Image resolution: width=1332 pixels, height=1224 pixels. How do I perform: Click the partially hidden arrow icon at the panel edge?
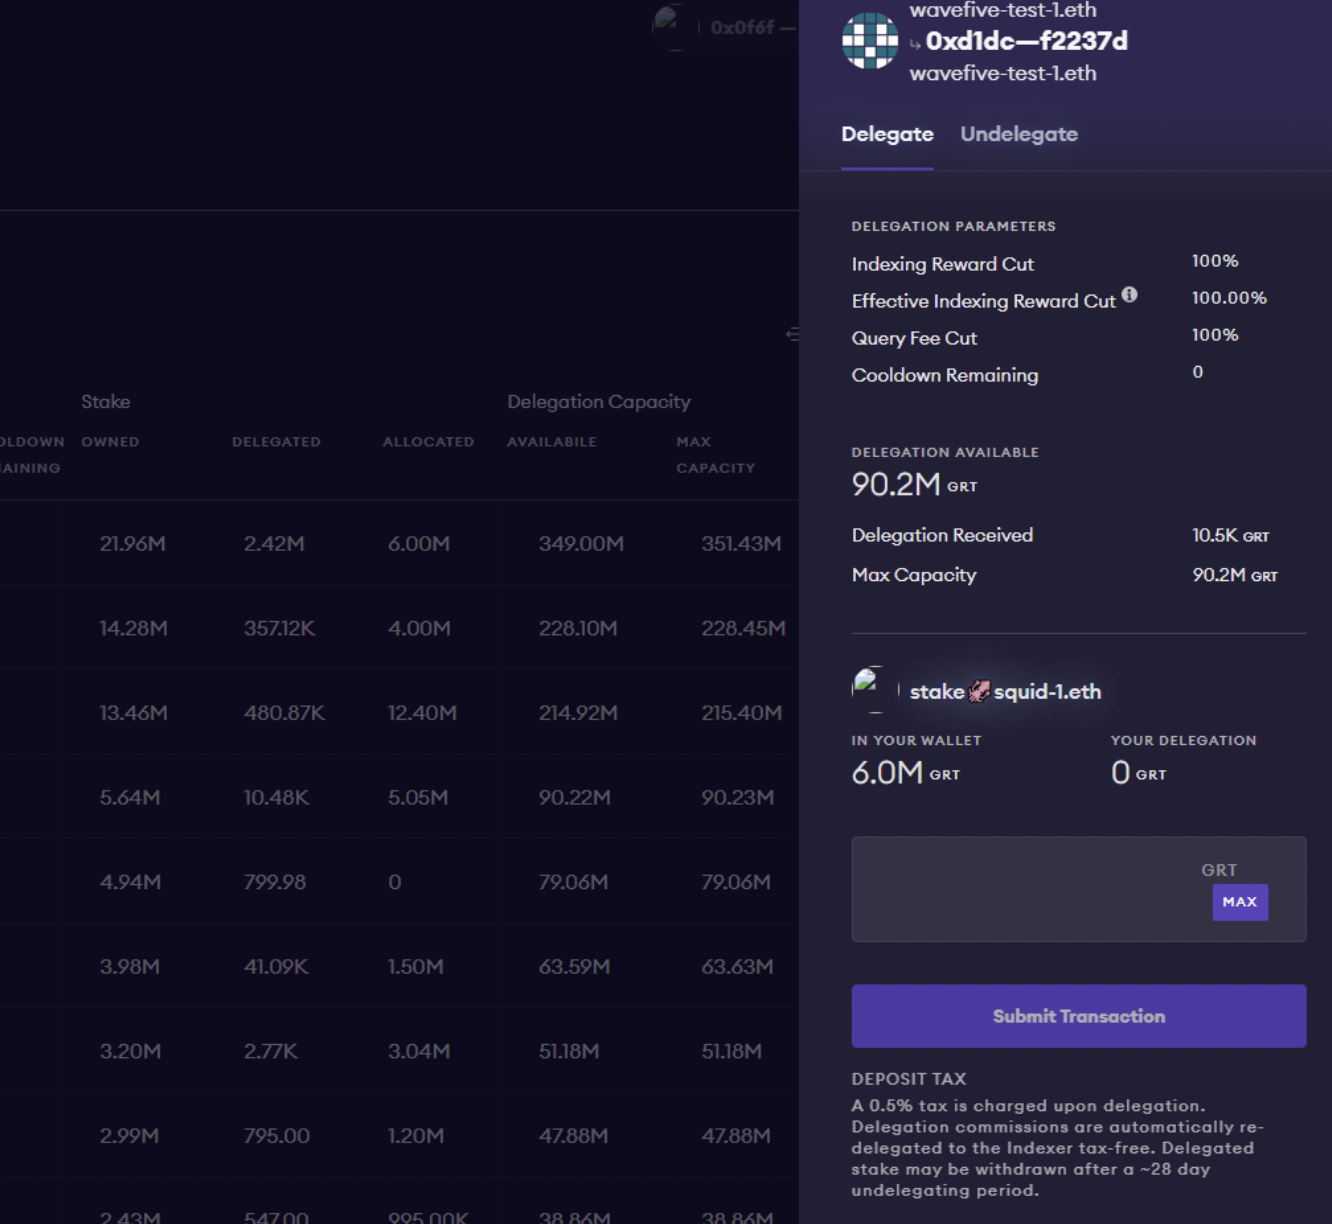point(792,334)
